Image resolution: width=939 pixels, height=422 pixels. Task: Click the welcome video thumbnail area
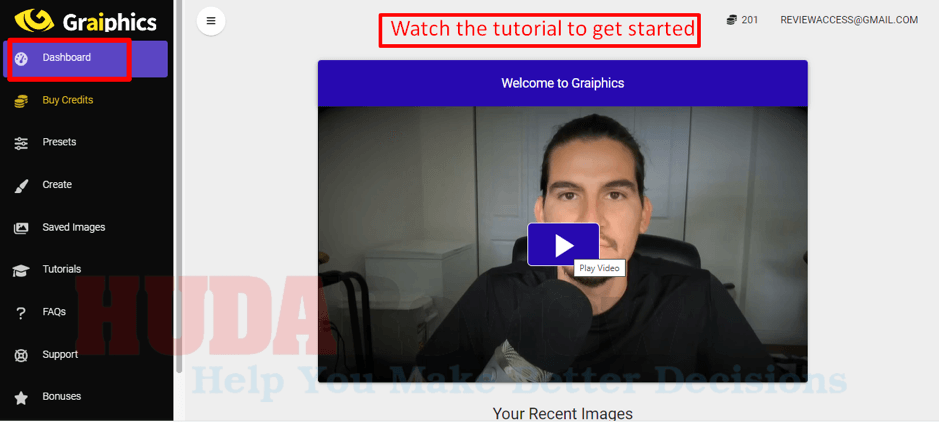point(562,244)
